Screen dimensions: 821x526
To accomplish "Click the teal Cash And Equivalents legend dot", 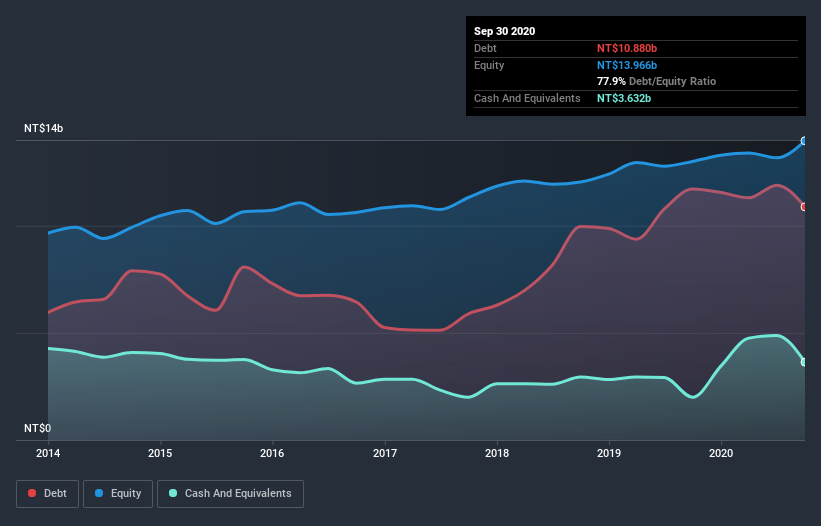I will click(x=174, y=493).
